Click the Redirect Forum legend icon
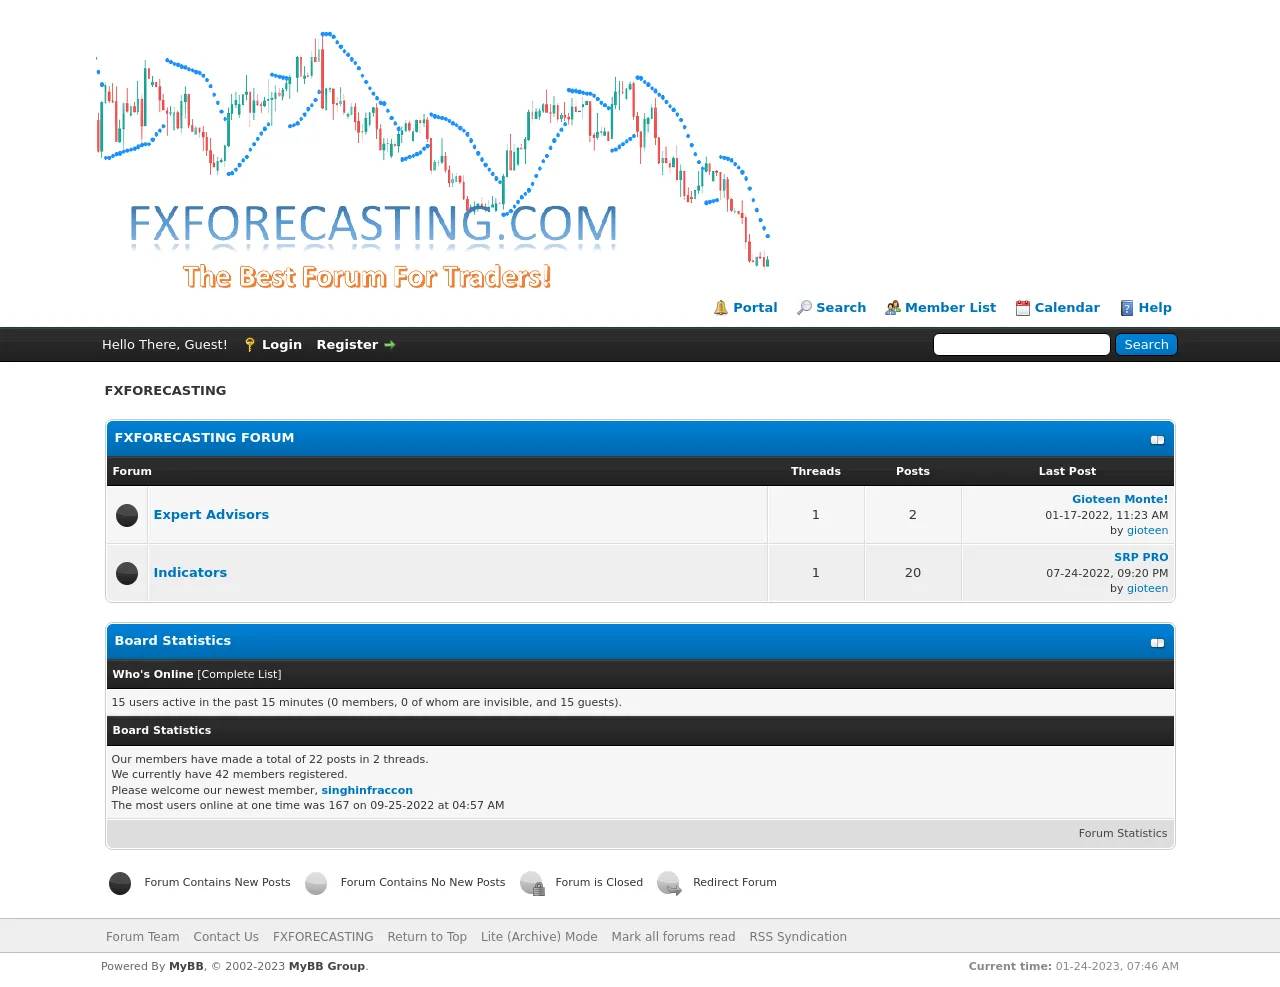Screen dimensions: 1280x987 (669, 883)
